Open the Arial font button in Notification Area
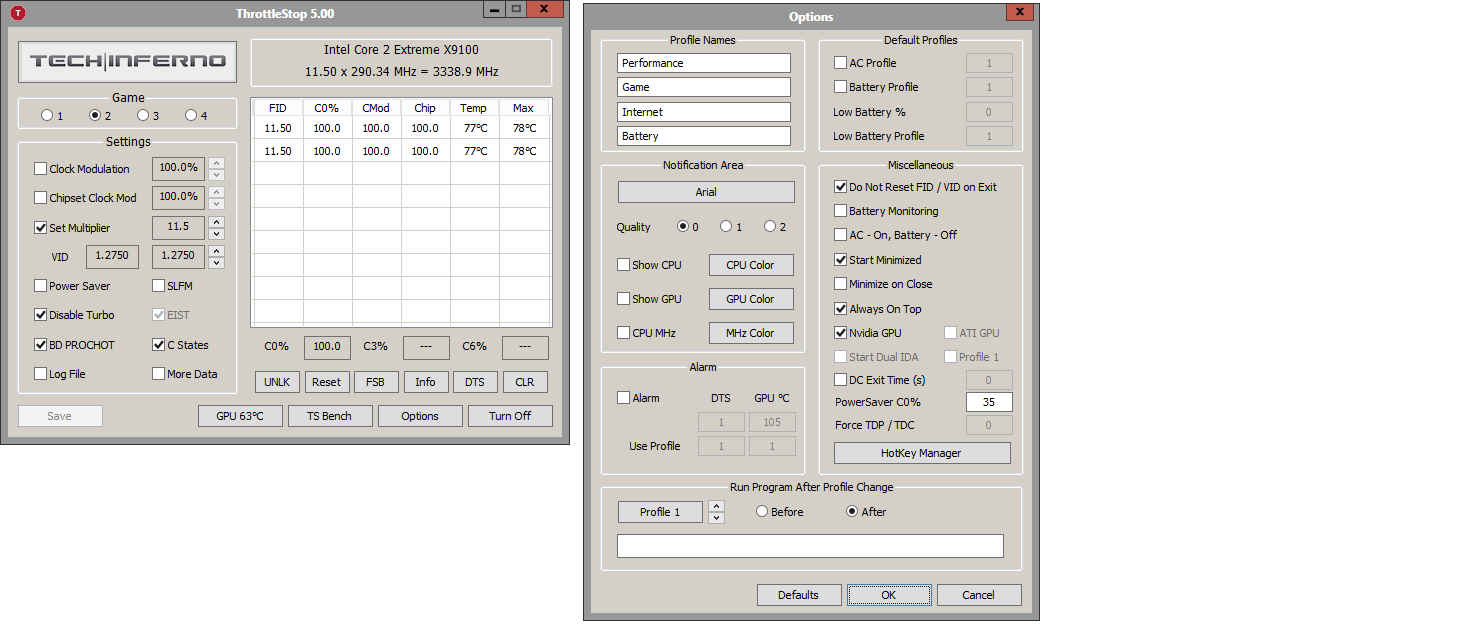The width and height of the screenshot is (1469, 626). coord(706,192)
